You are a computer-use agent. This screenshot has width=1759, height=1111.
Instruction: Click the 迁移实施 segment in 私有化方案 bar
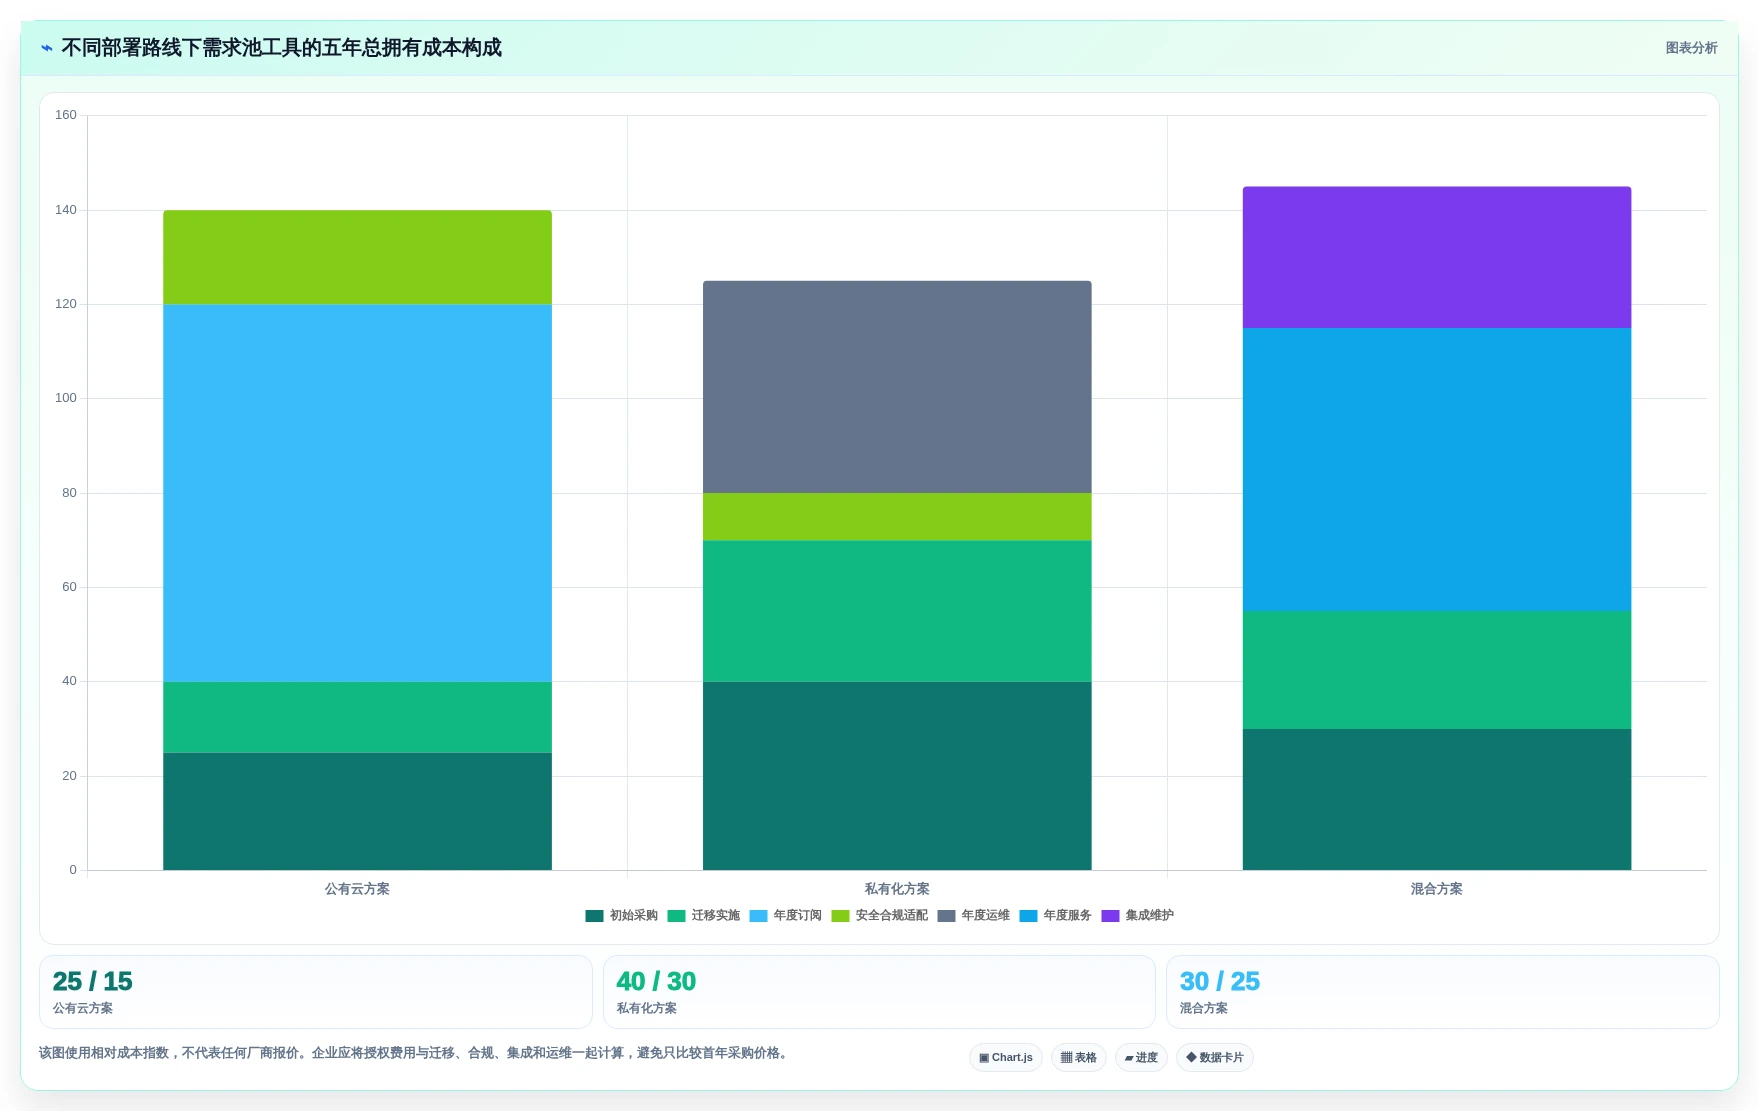897,611
